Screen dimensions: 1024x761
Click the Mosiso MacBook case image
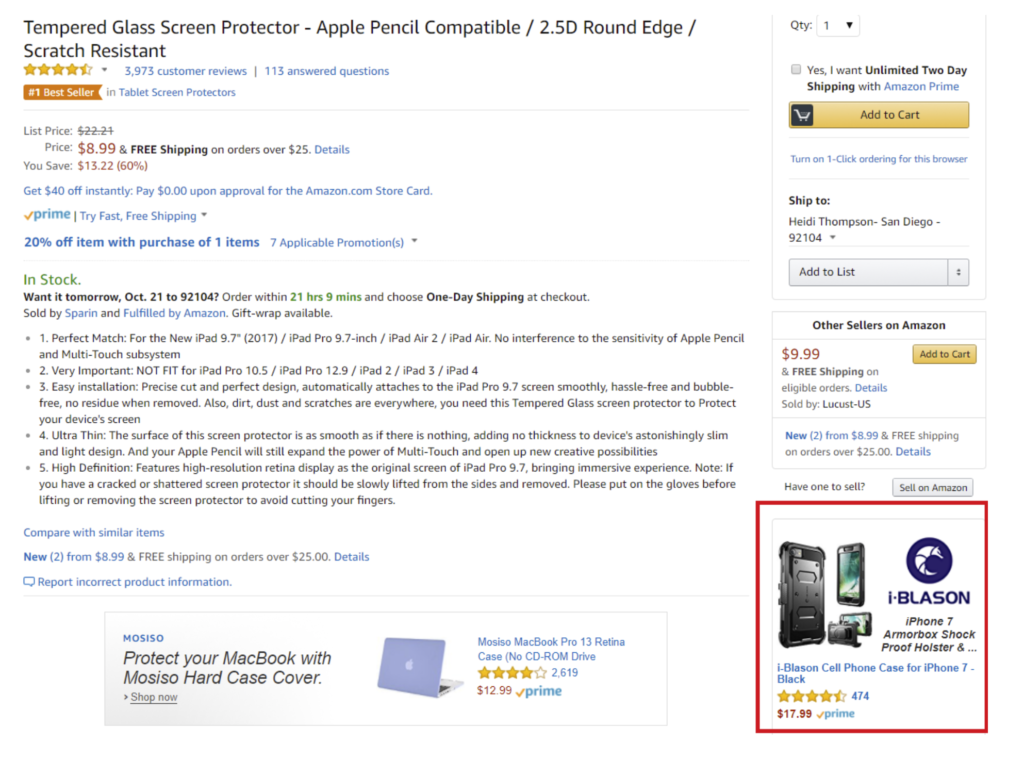[419, 666]
